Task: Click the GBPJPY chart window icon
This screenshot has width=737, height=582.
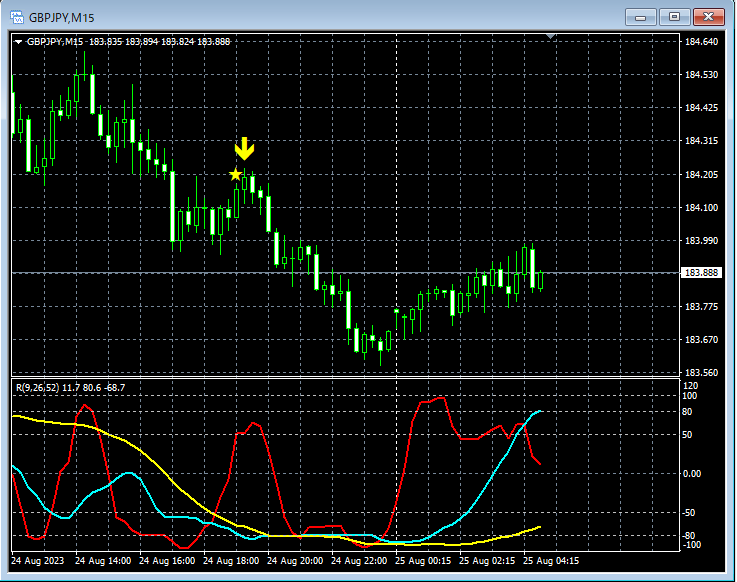Action: (16, 17)
